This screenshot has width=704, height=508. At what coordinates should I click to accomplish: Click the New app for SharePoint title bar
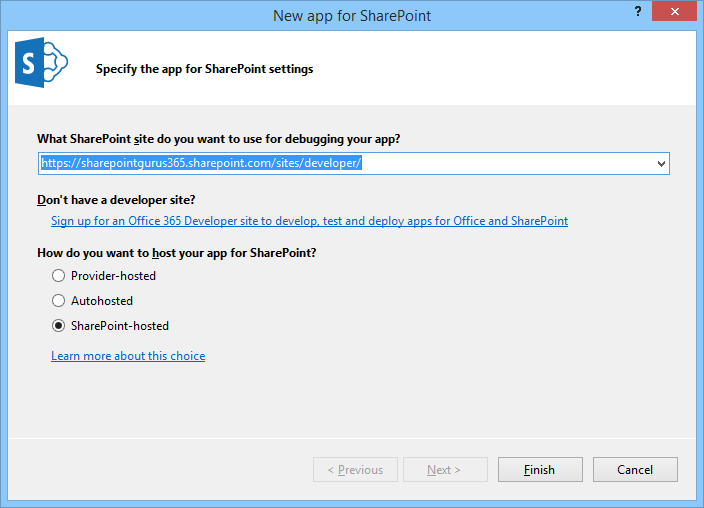tap(351, 16)
